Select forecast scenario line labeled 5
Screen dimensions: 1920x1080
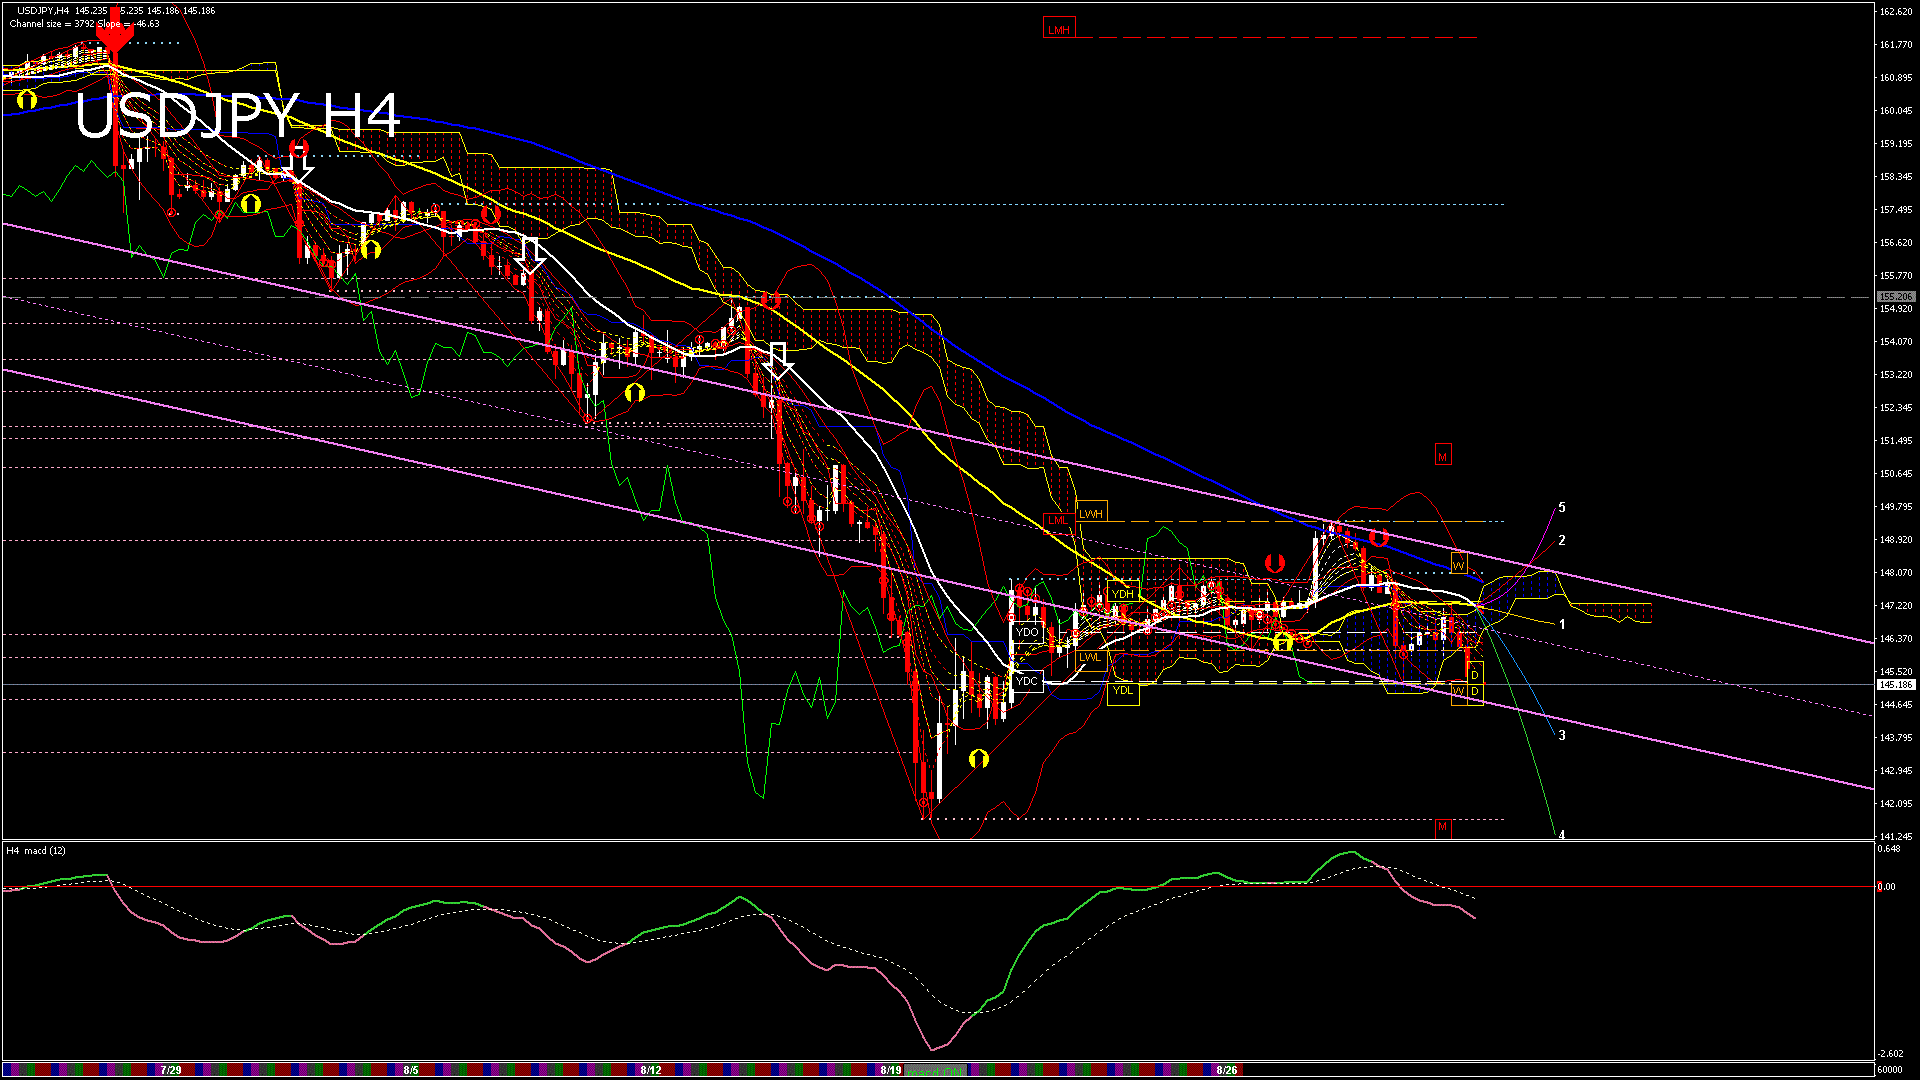[x=1562, y=508]
